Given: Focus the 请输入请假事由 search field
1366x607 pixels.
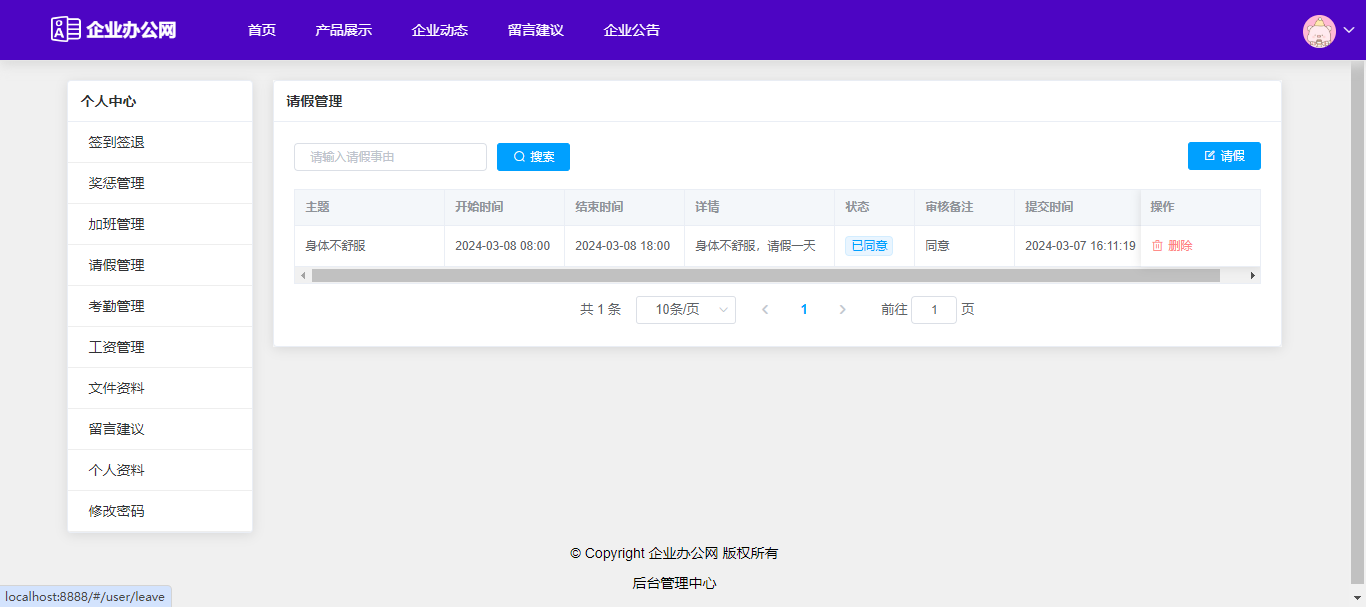Looking at the screenshot, I should [x=390, y=157].
